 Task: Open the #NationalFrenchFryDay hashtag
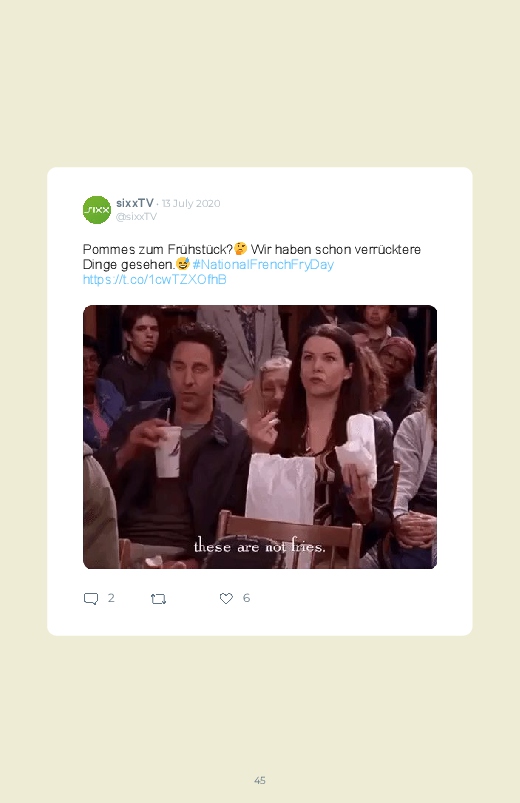[263, 264]
